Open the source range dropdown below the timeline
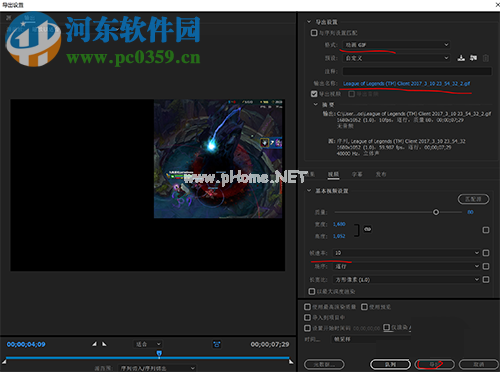This screenshot has height=372, width=500. click(x=157, y=368)
